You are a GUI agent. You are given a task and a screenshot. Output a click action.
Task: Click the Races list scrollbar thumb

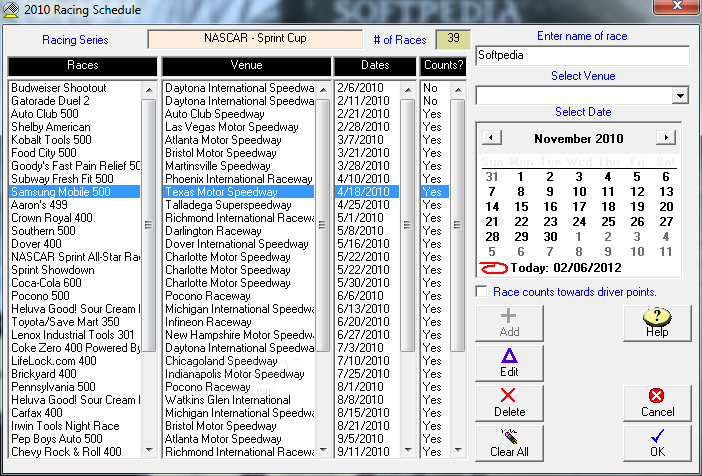(x=149, y=225)
